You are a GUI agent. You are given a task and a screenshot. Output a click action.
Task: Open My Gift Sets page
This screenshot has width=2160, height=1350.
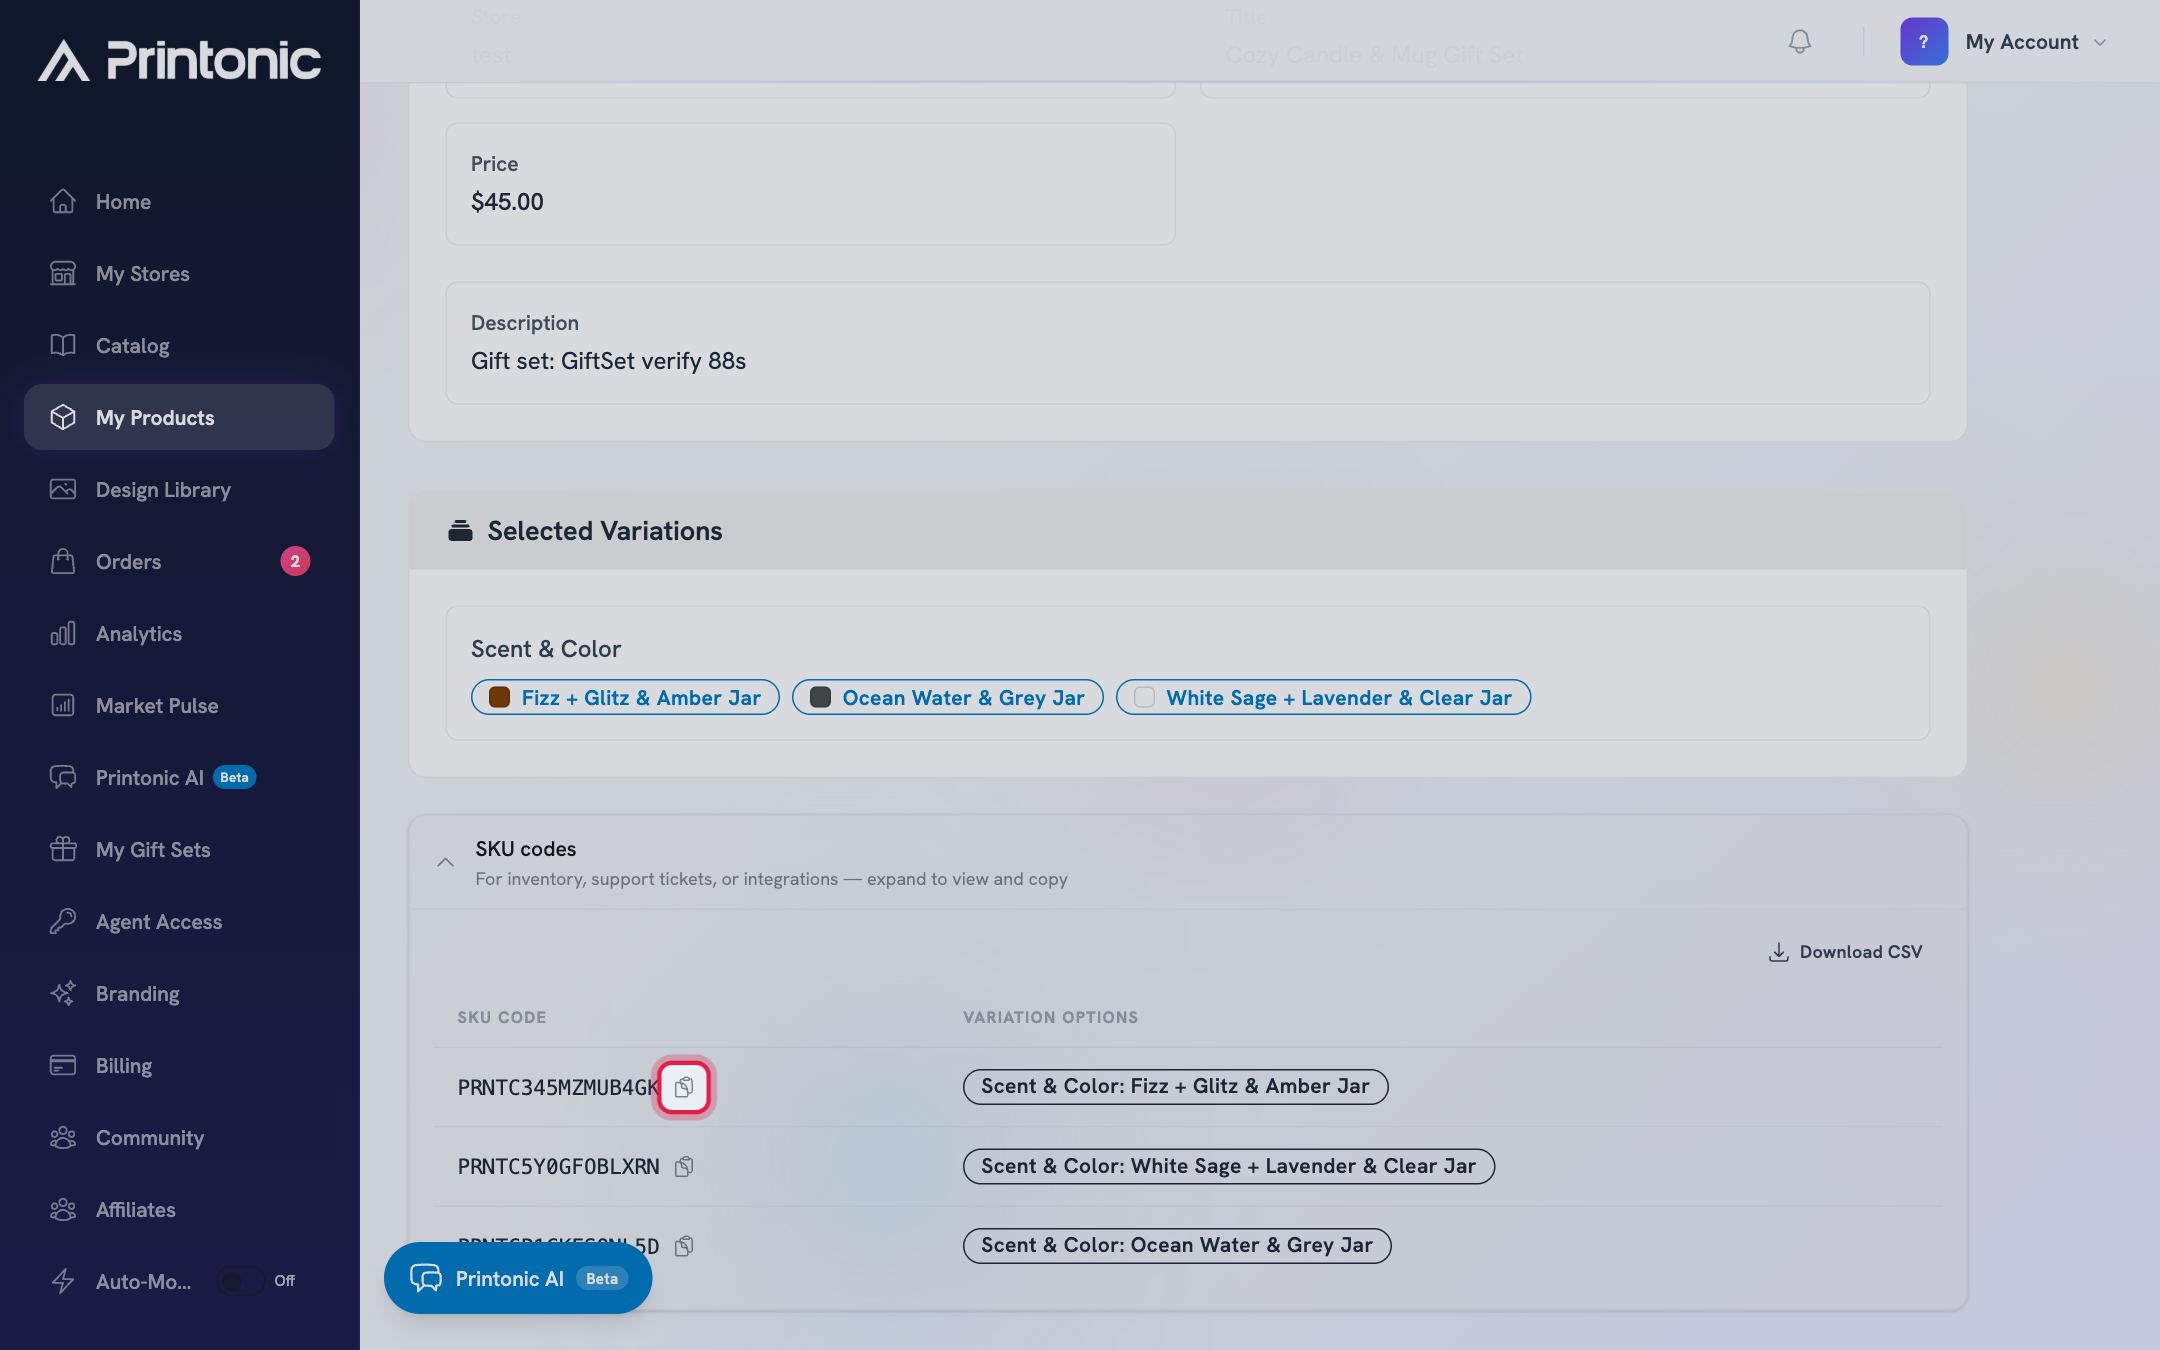[179, 850]
